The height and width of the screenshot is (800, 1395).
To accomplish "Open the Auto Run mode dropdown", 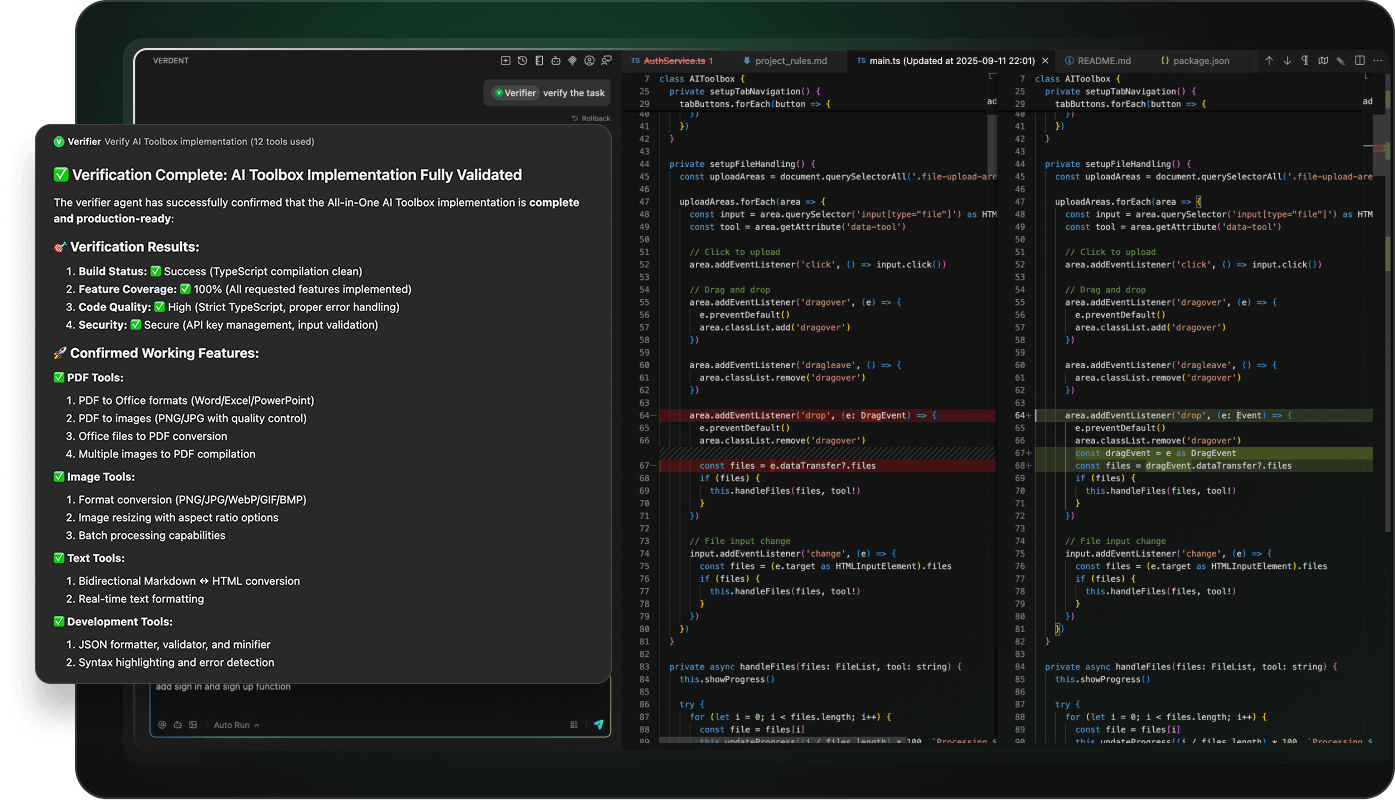I will point(236,725).
